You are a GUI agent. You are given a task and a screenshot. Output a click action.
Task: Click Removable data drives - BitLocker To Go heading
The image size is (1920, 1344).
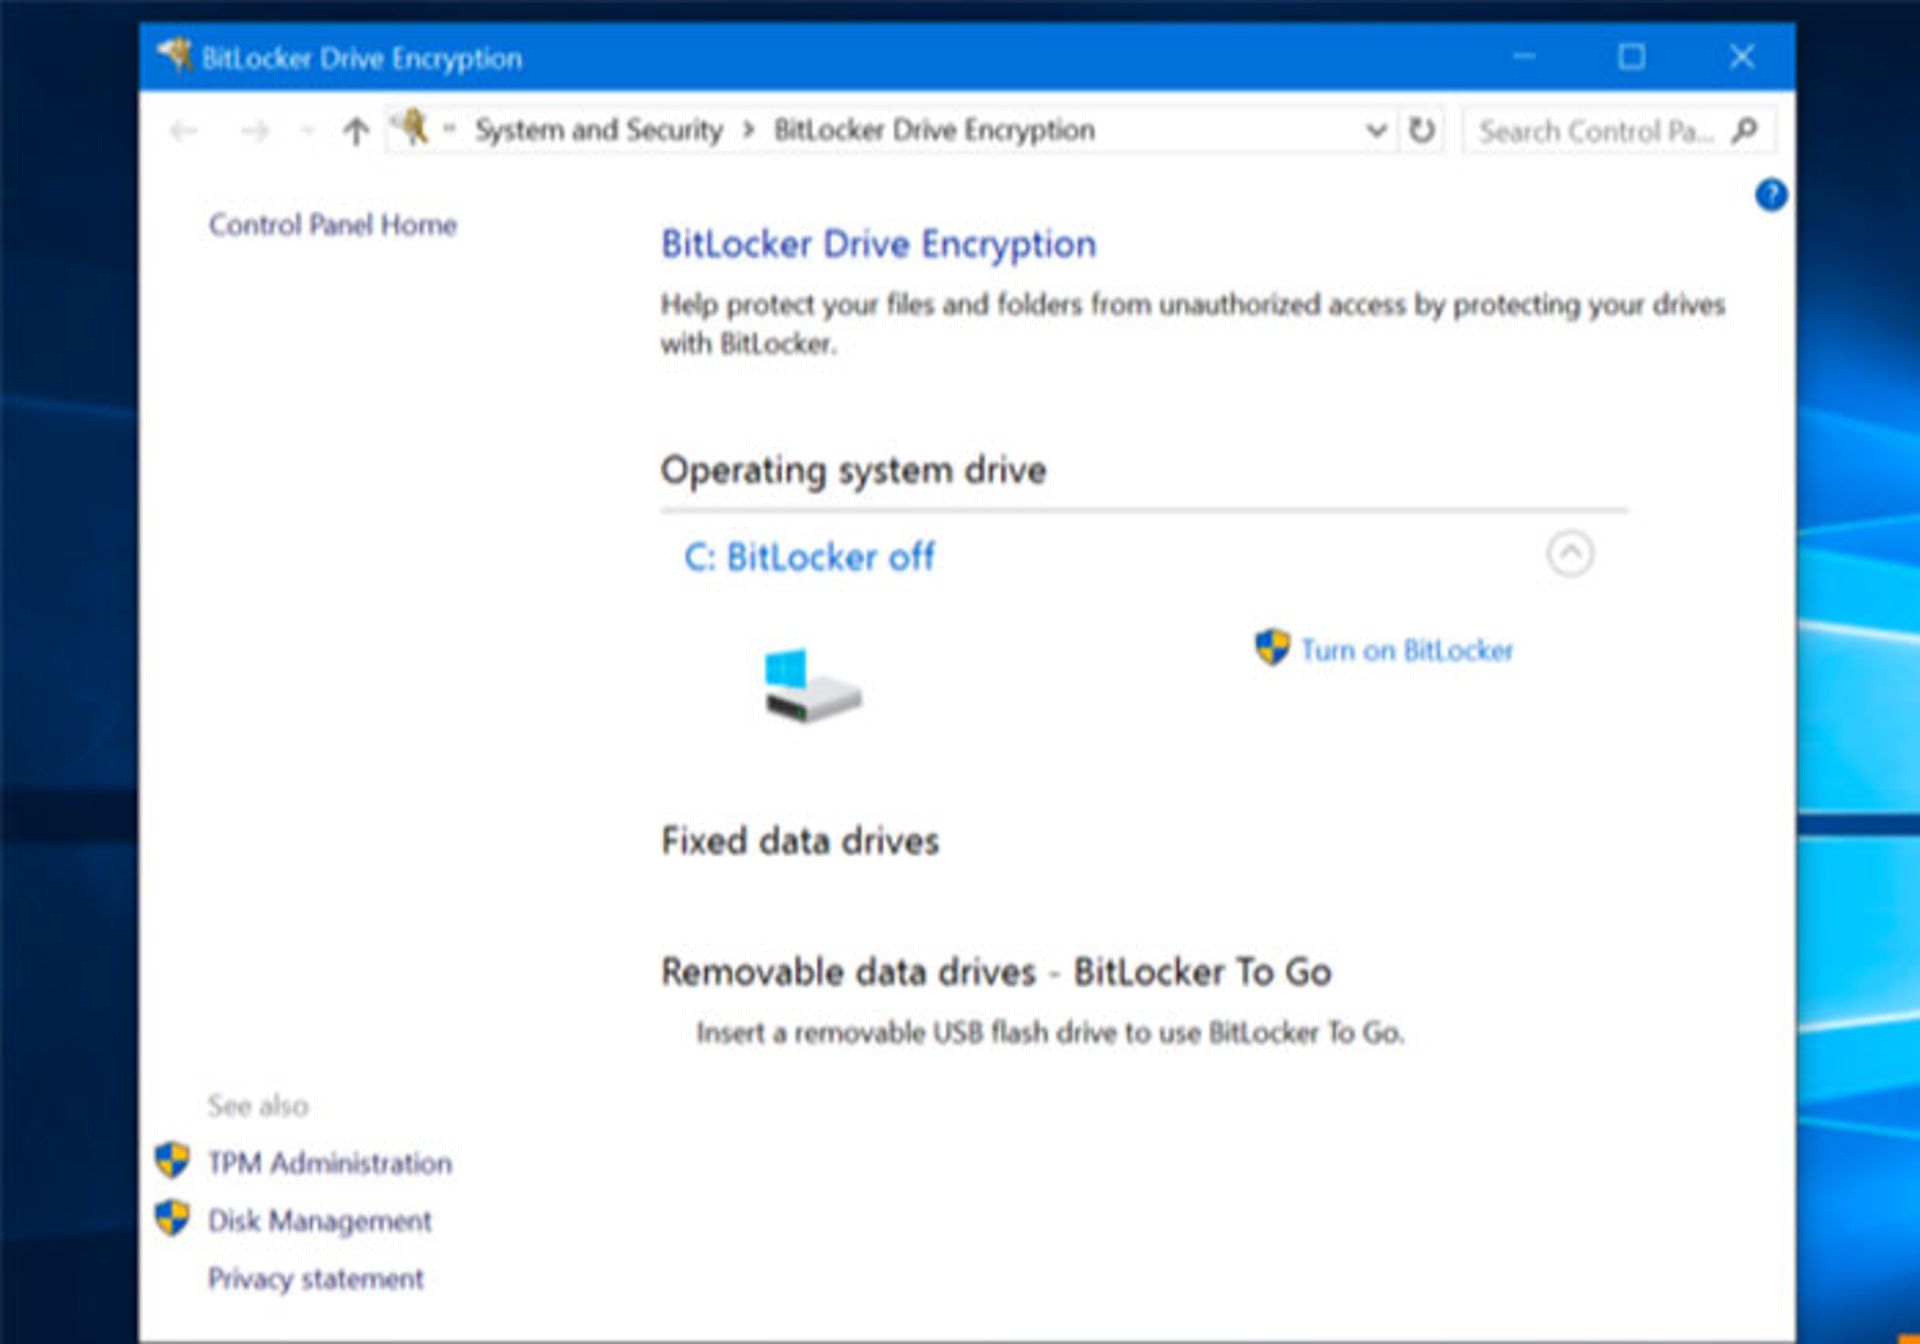click(x=996, y=972)
